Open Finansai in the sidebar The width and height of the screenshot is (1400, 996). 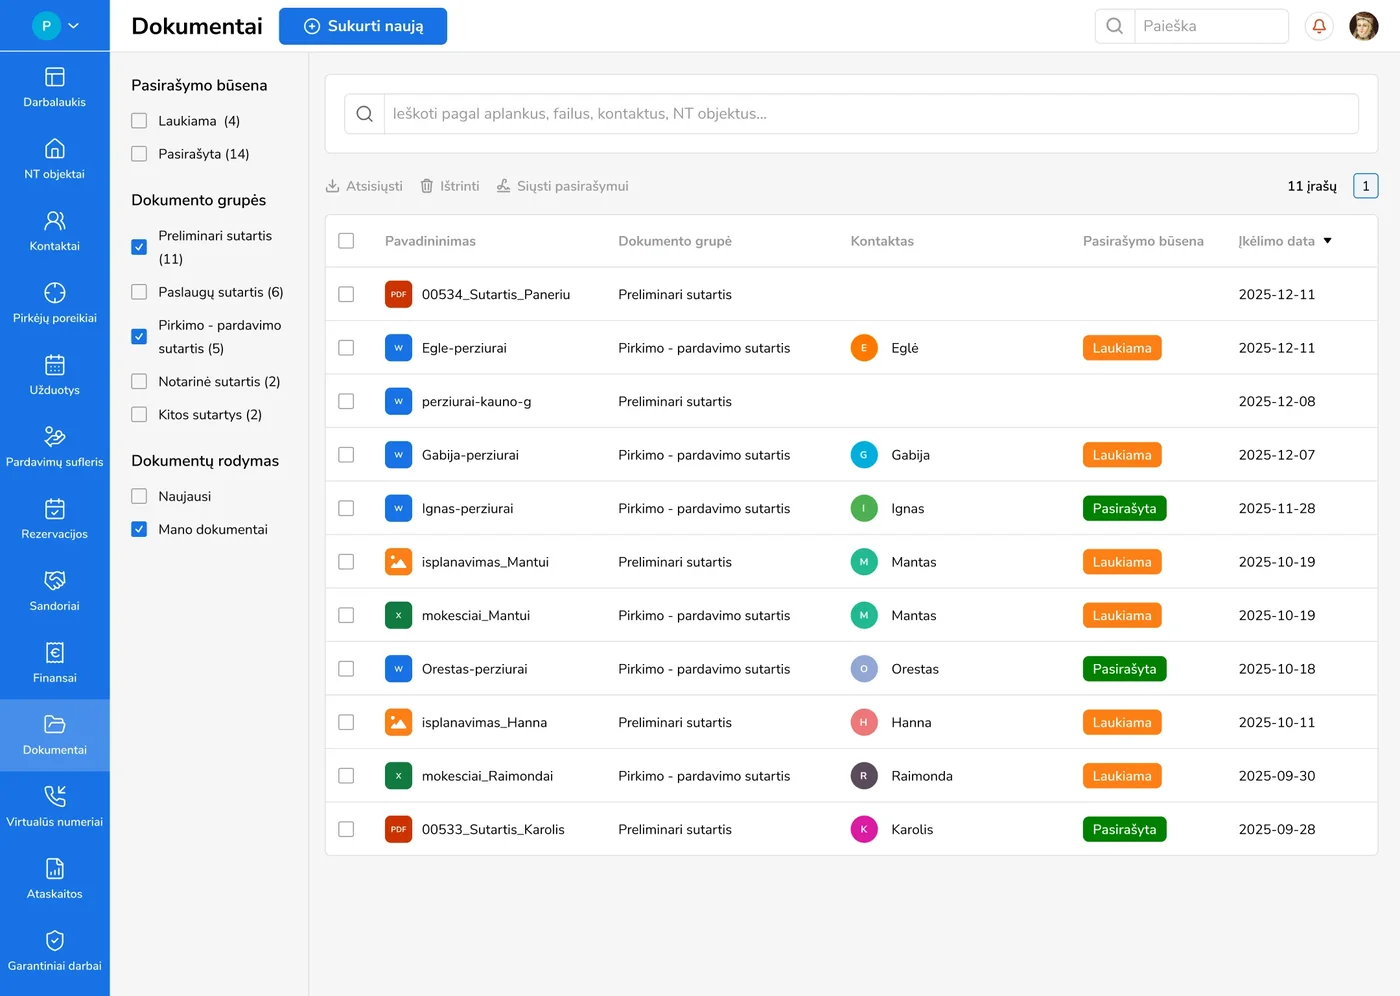55,663
